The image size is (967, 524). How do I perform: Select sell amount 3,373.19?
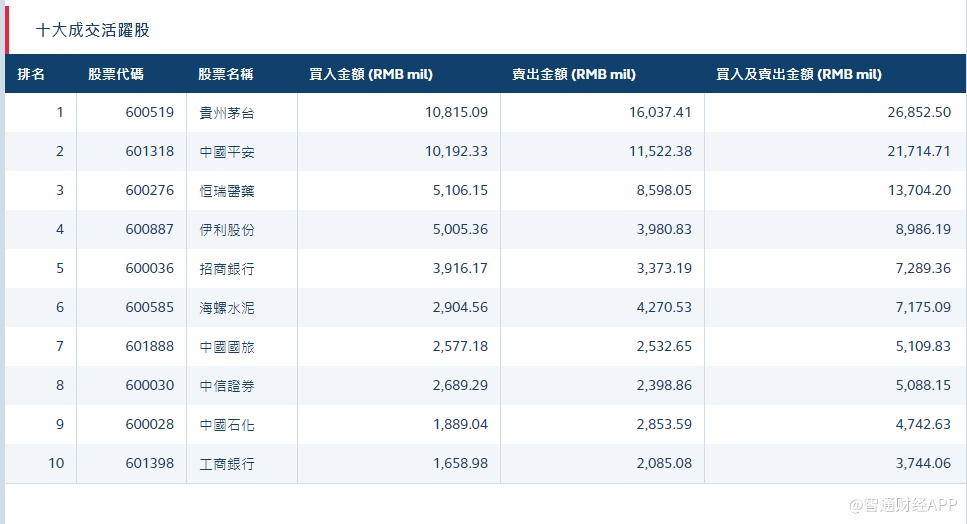click(x=664, y=268)
